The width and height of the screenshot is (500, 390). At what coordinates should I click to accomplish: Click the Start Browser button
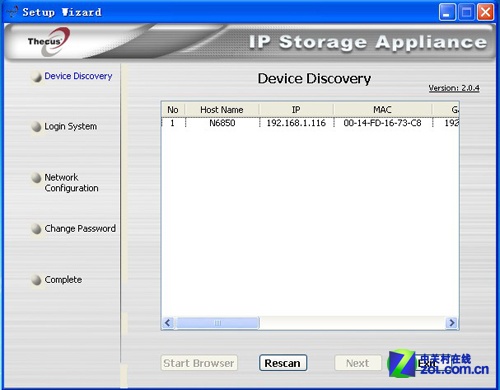point(199,363)
